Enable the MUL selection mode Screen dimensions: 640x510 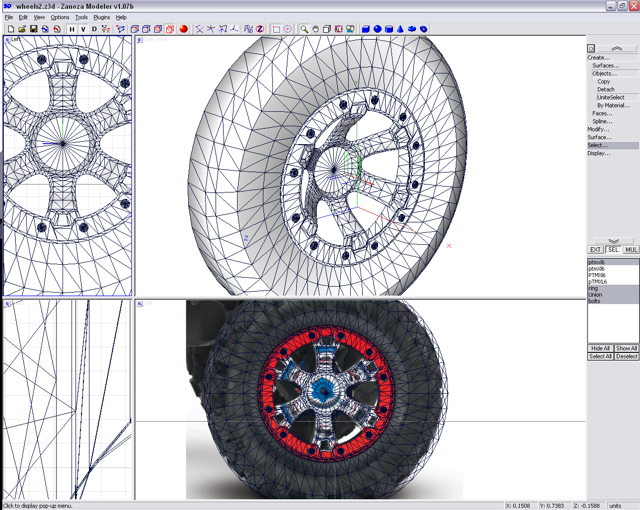point(630,249)
